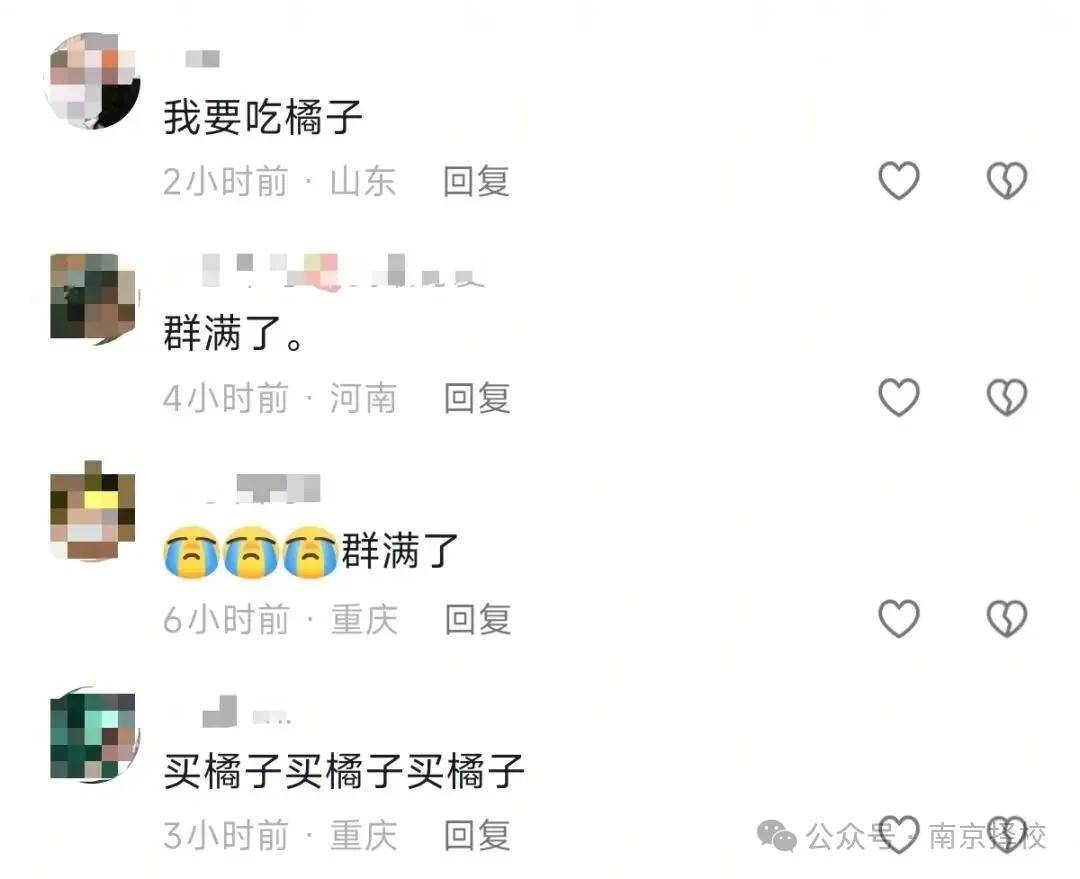Dislike the 群满了。 comment from 河南
Viewport: 1080px width, 879px height.
click(x=1007, y=397)
